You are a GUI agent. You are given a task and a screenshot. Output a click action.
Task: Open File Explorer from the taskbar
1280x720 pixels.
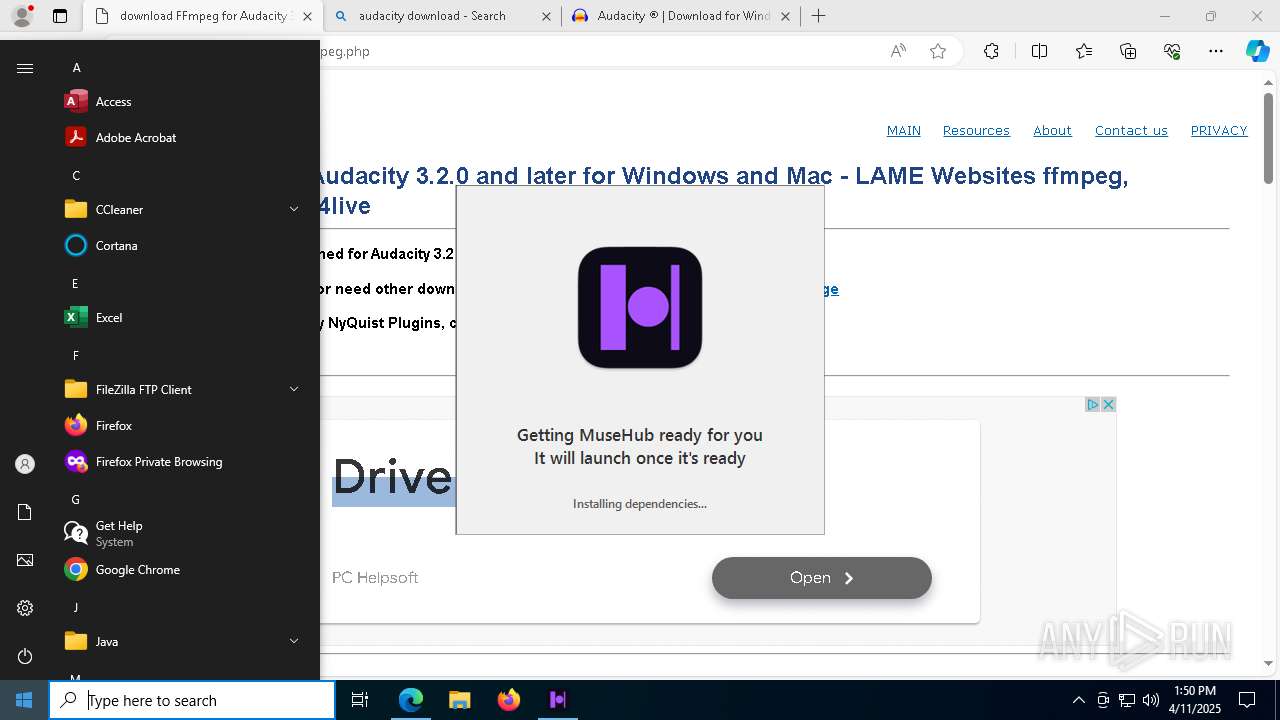click(459, 700)
